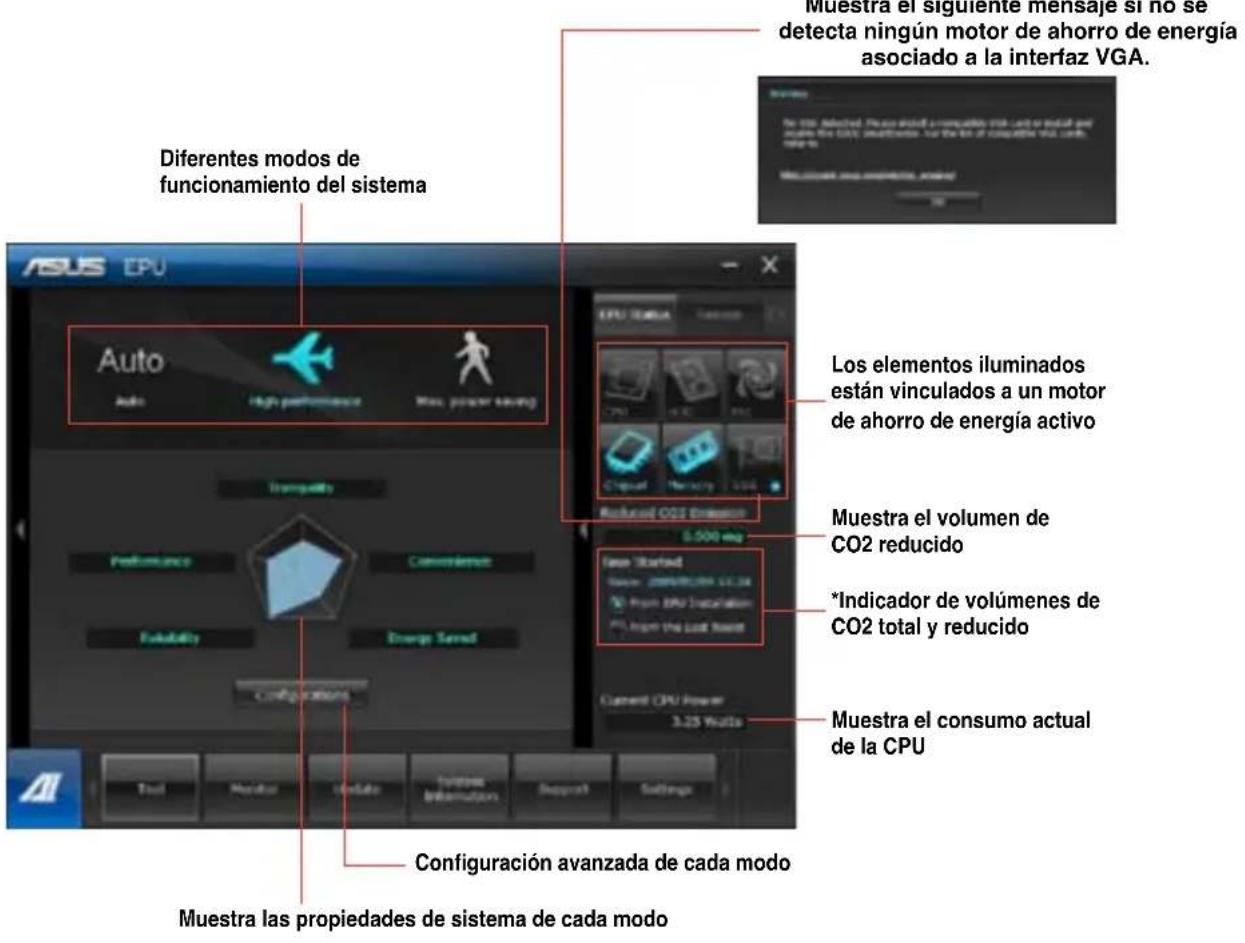Open the Support menu button
Screen dimensions: 1245x943
coord(563,788)
